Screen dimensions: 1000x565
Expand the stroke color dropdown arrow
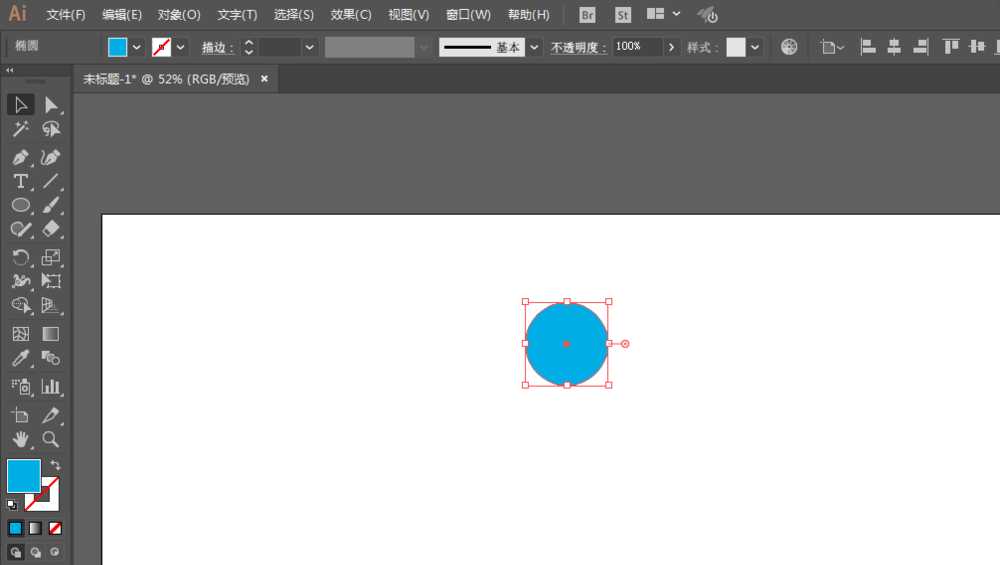pyautogui.click(x=180, y=47)
